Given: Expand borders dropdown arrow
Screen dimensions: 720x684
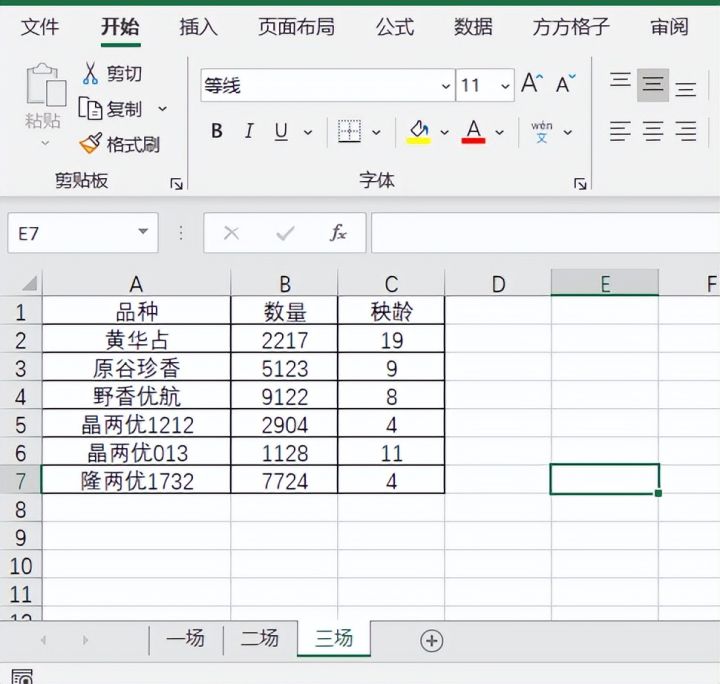Looking at the screenshot, I should [x=376, y=132].
